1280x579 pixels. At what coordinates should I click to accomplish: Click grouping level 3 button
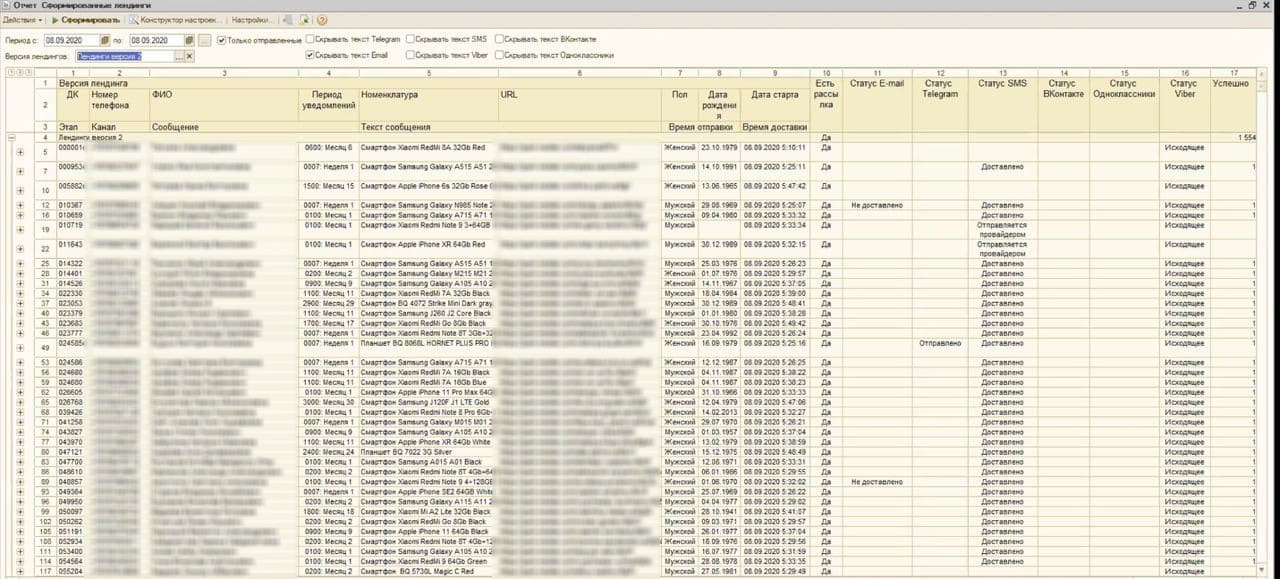27,73
